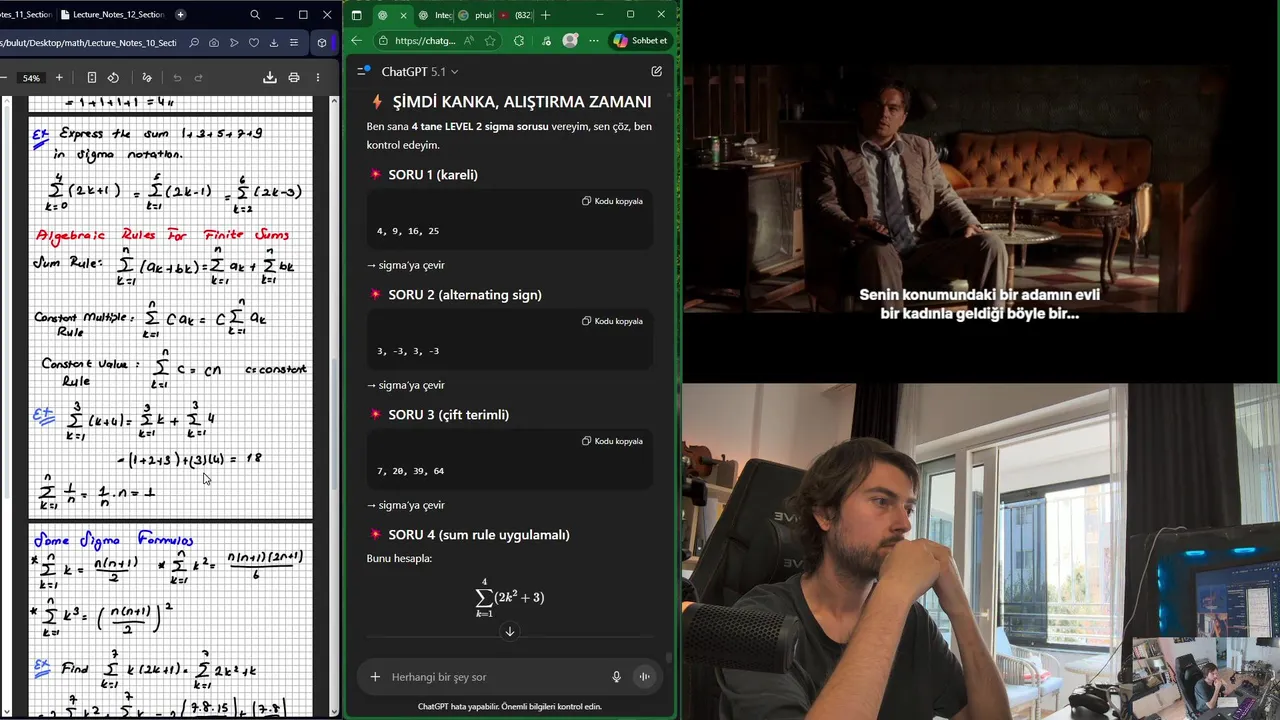Add ChatGPT page to favorites star
This screenshot has width=1280, height=720.
coord(490,41)
